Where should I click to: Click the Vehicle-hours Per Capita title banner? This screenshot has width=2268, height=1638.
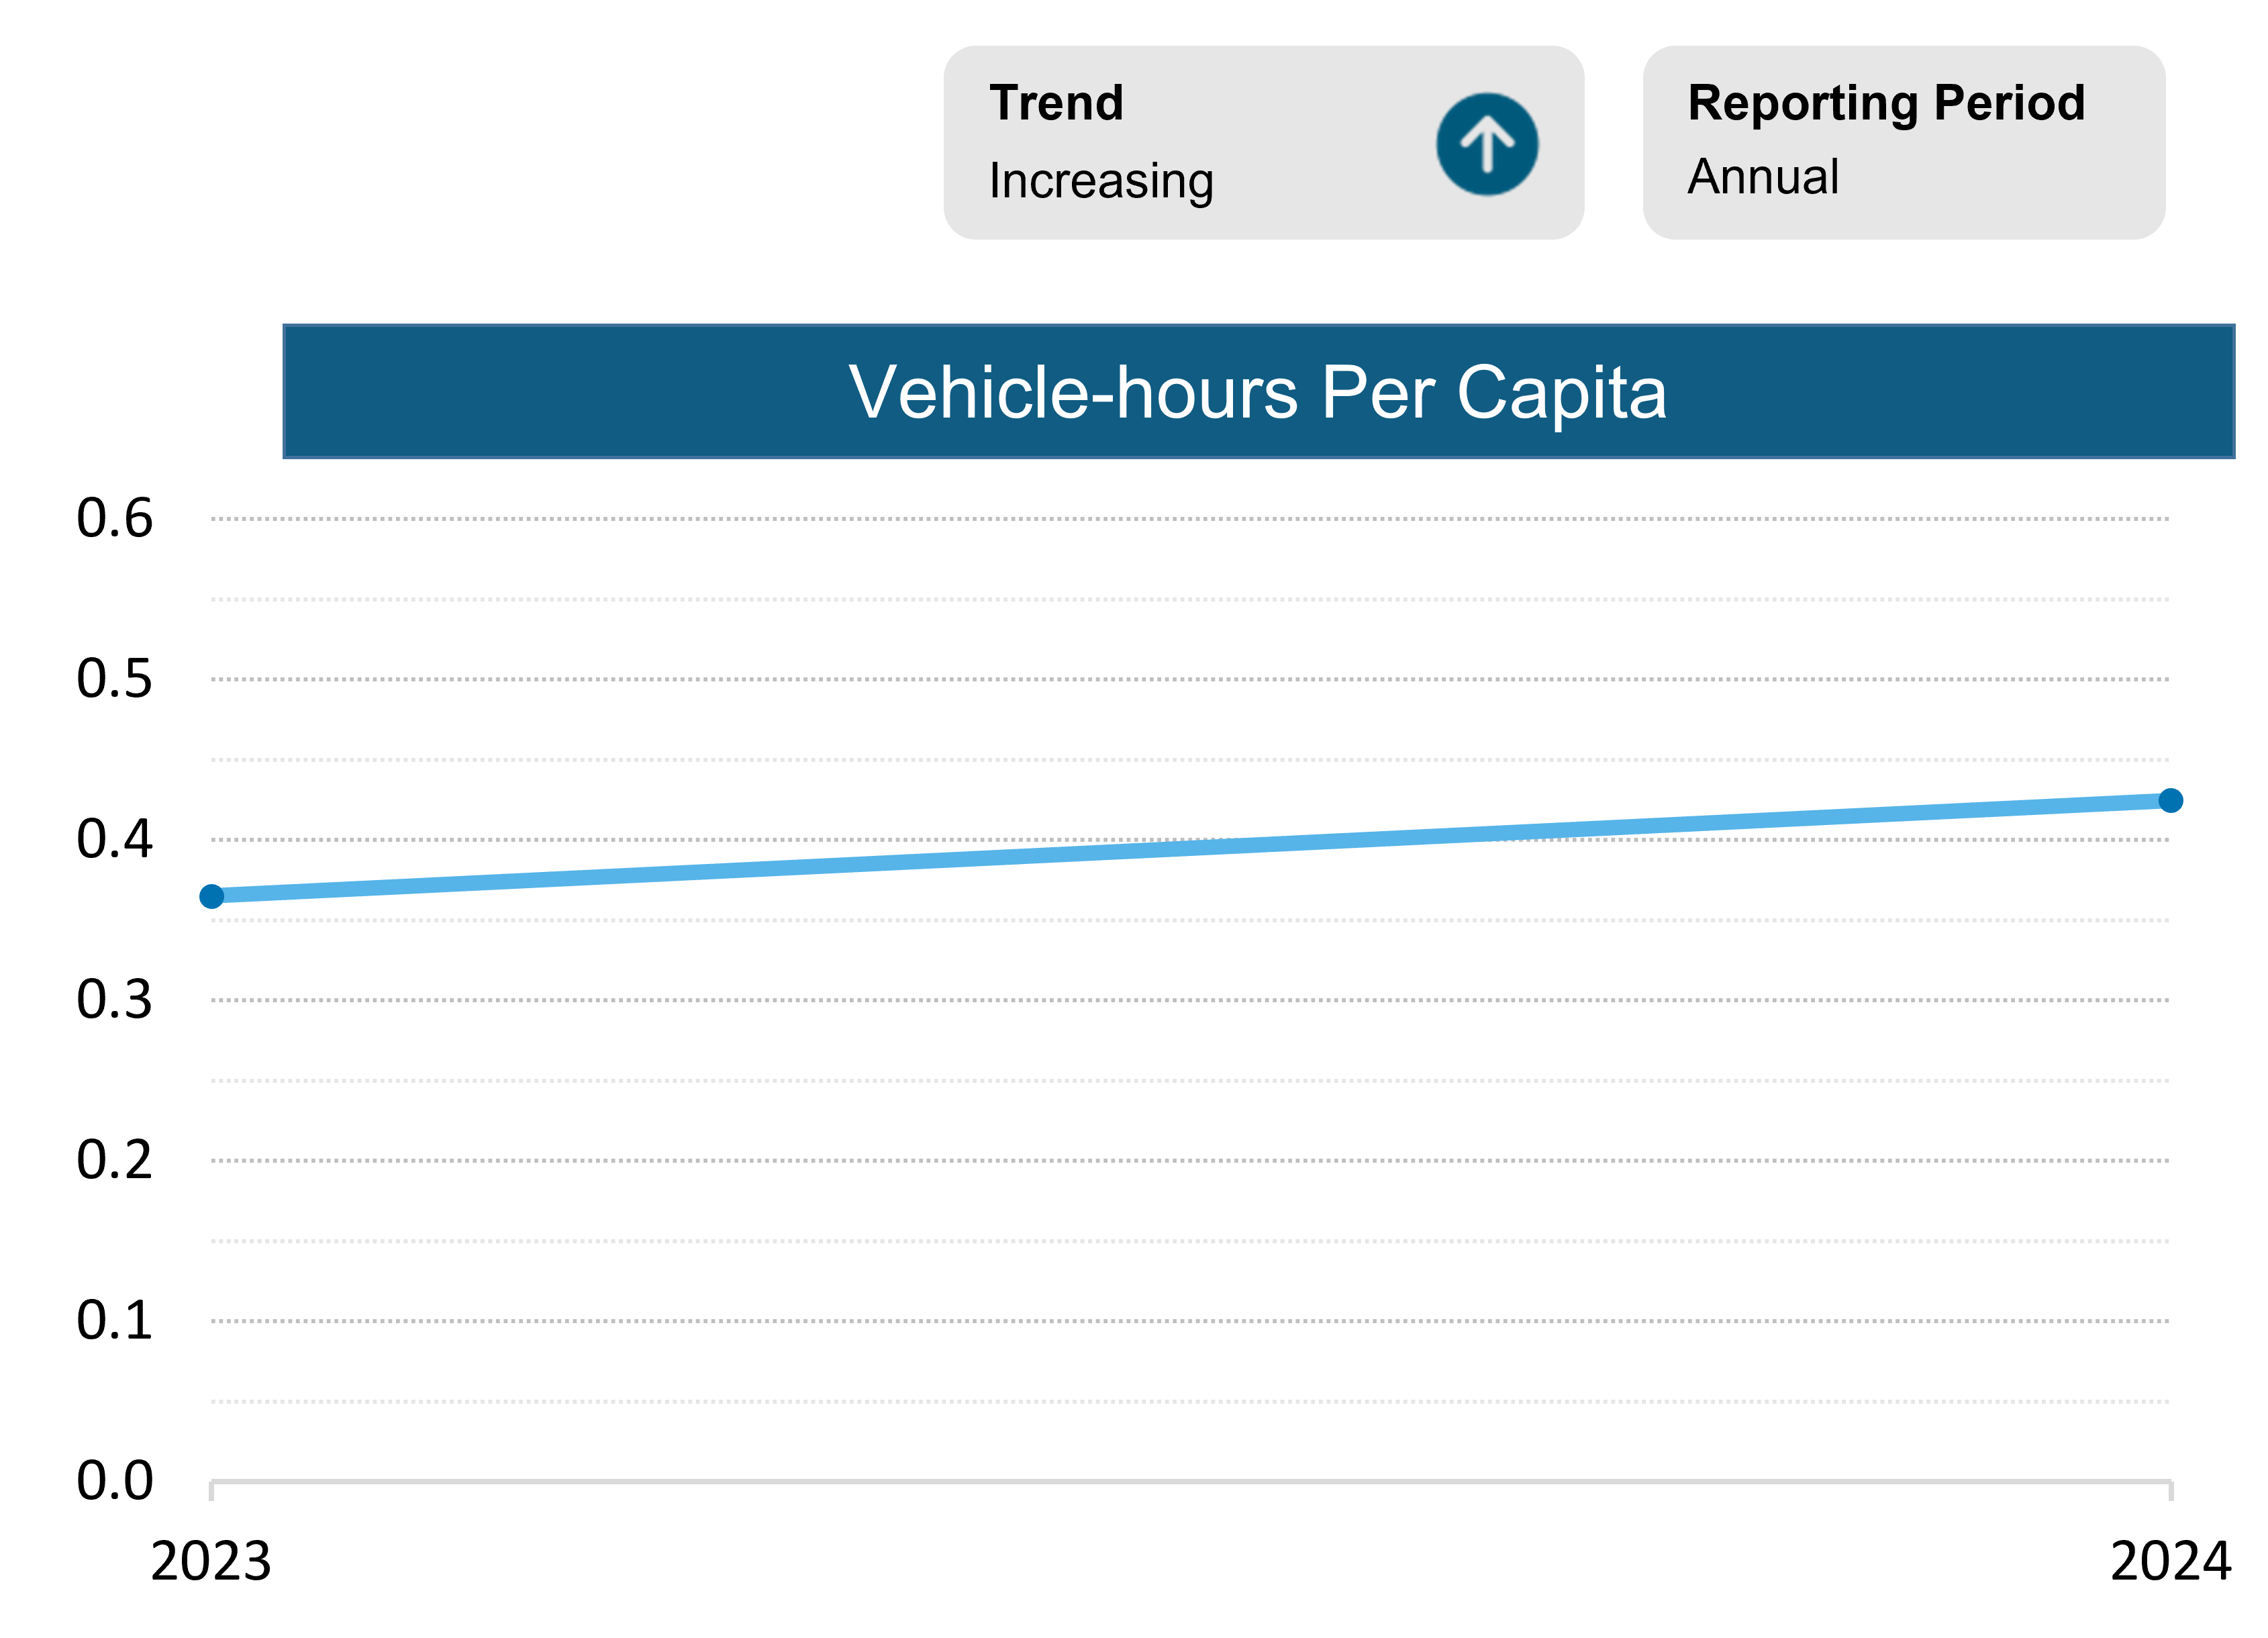[x=1258, y=391]
